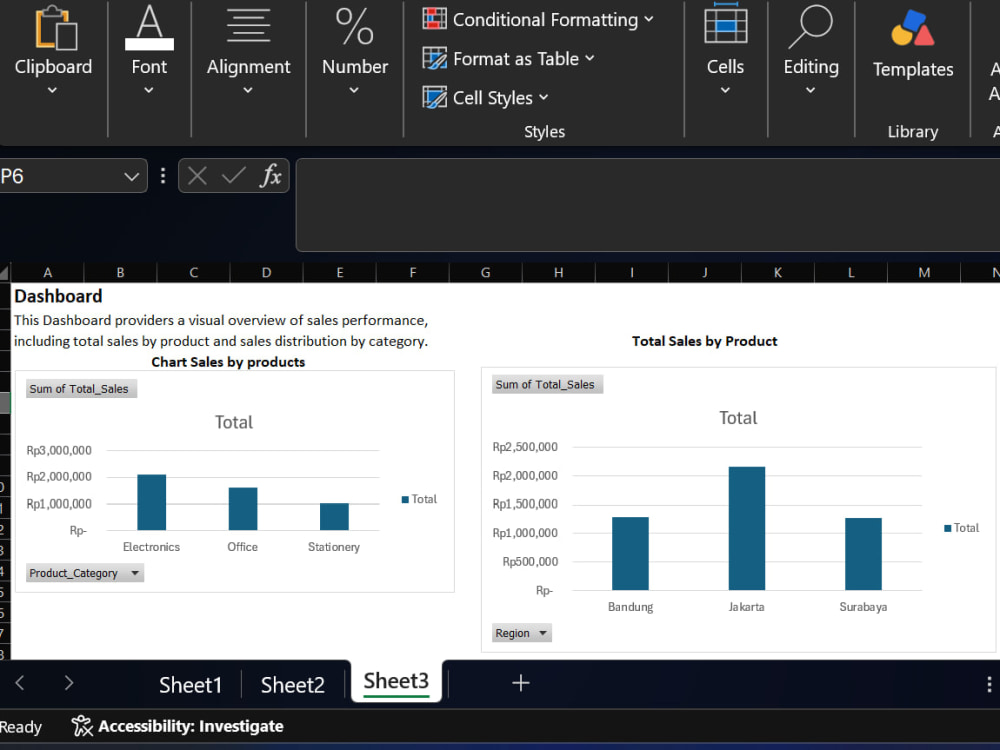This screenshot has width=1000, height=750.
Task: Click the Electronics bar in chart
Action: click(x=152, y=502)
